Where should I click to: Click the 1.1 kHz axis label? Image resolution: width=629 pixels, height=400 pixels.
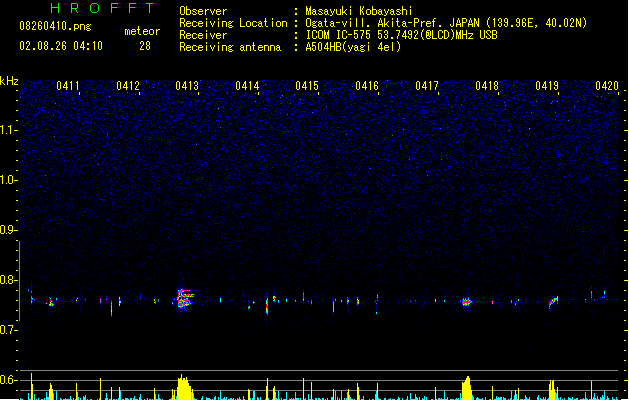(8, 130)
